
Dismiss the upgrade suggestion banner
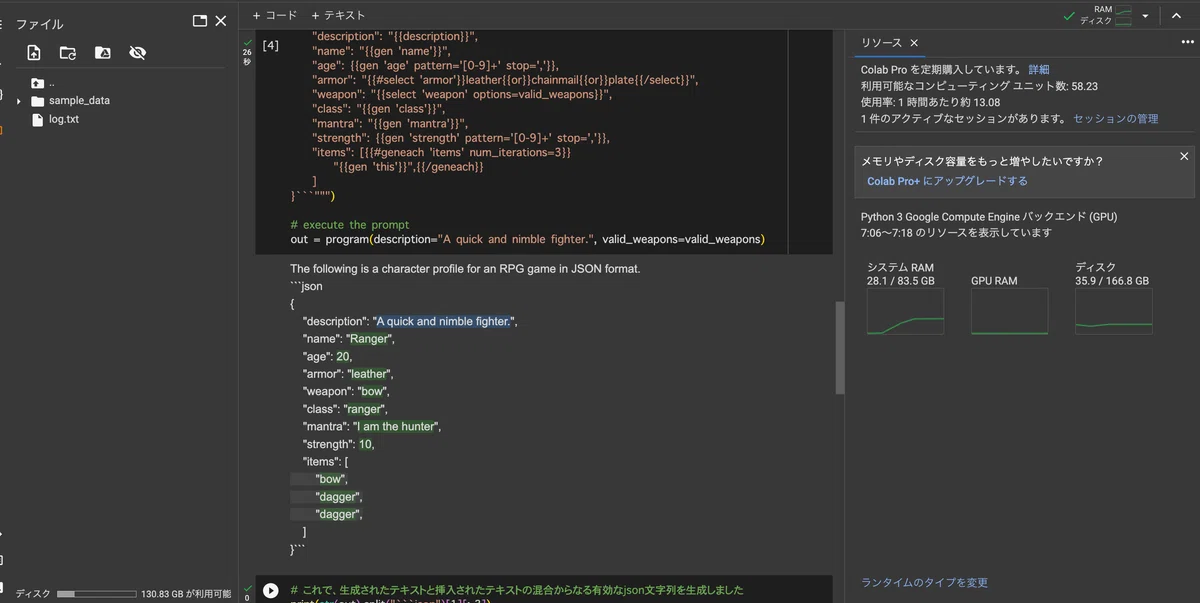pos(1184,156)
